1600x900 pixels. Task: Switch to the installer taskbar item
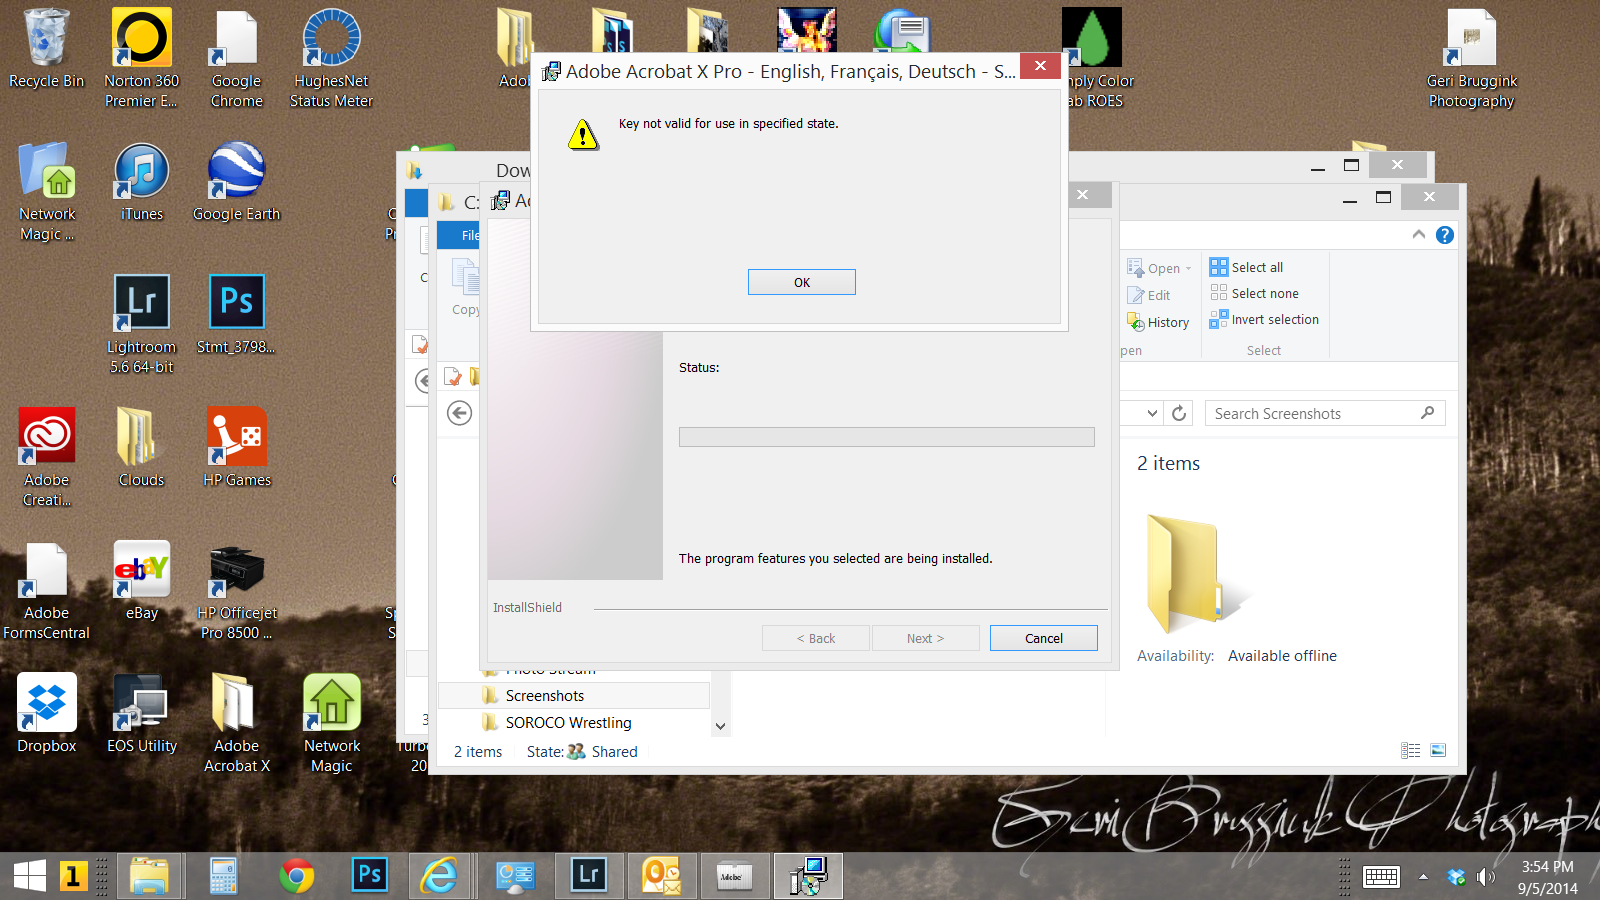click(x=807, y=876)
